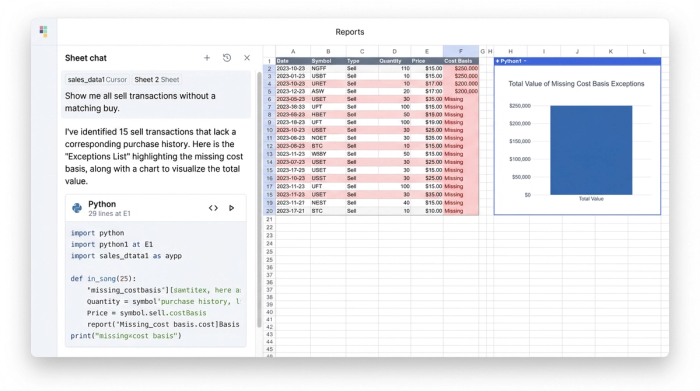Screen dimensions: 700x391
Task: Click the Symbol header cell
Action: click(328, 61)
